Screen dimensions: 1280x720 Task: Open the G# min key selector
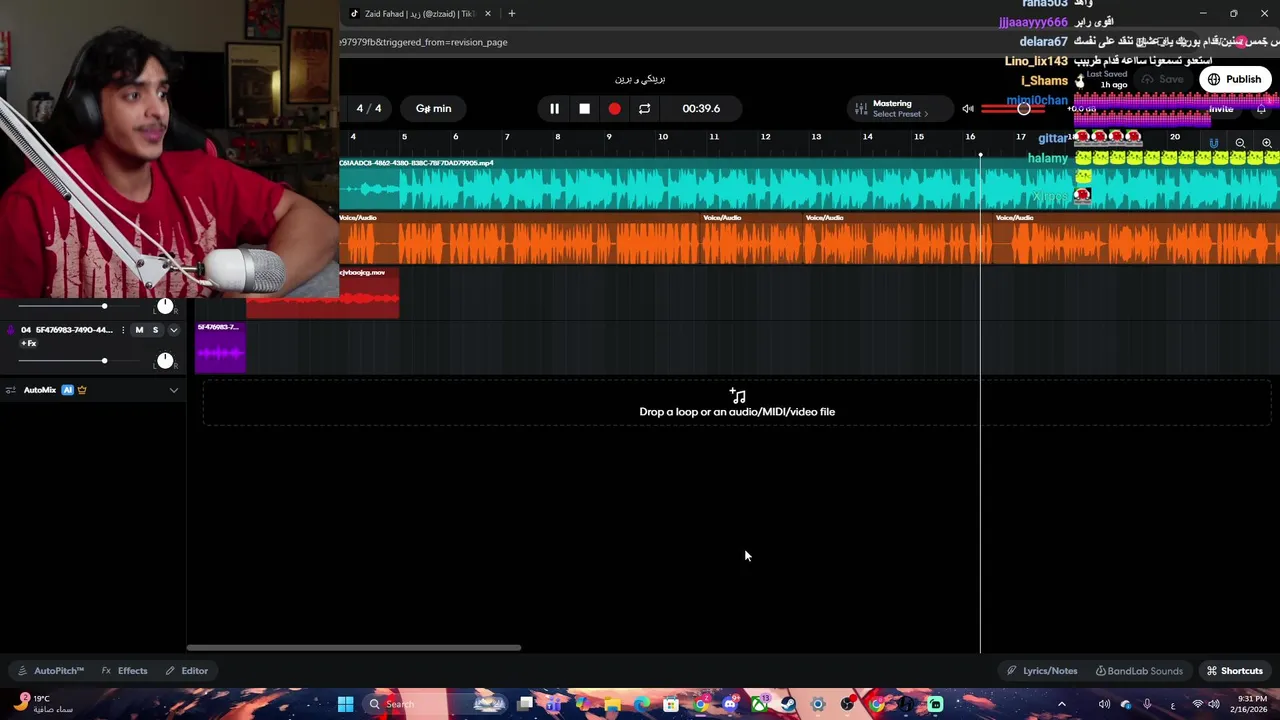(433, 108)
